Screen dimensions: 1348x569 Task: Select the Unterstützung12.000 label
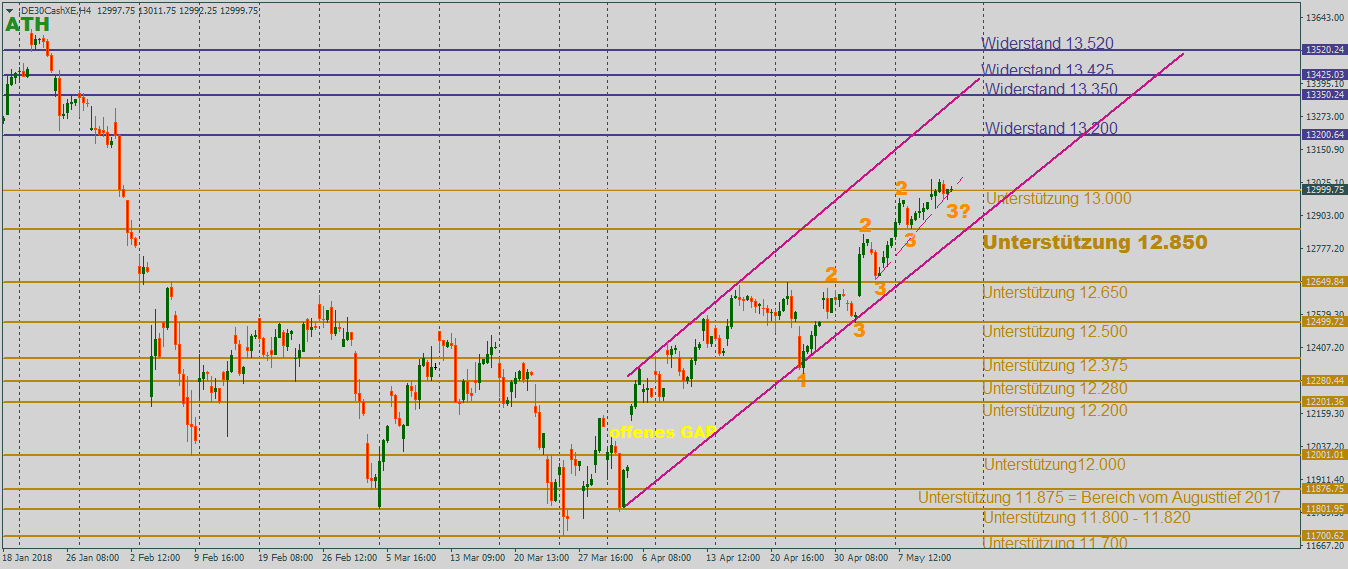point(1055,464)
